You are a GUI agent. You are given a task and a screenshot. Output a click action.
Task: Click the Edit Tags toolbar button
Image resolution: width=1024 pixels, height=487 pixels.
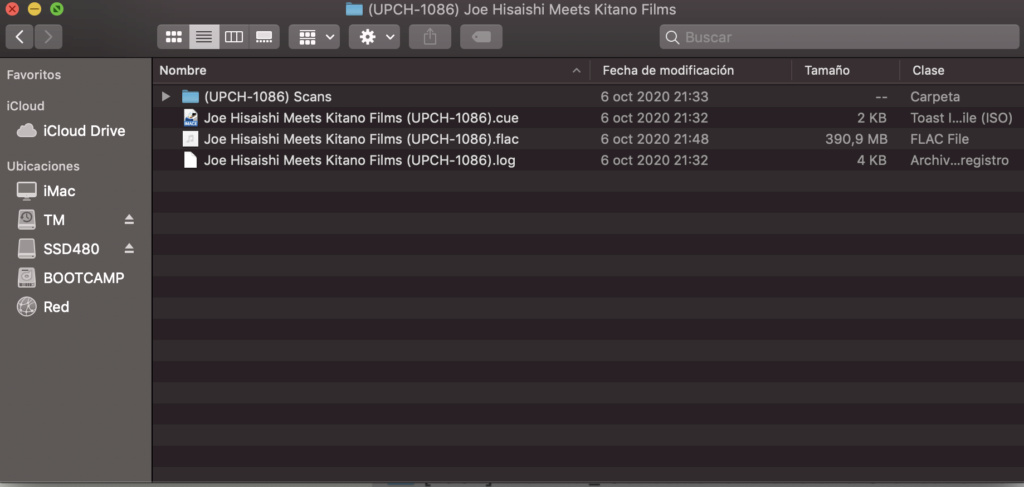point(481,37)
